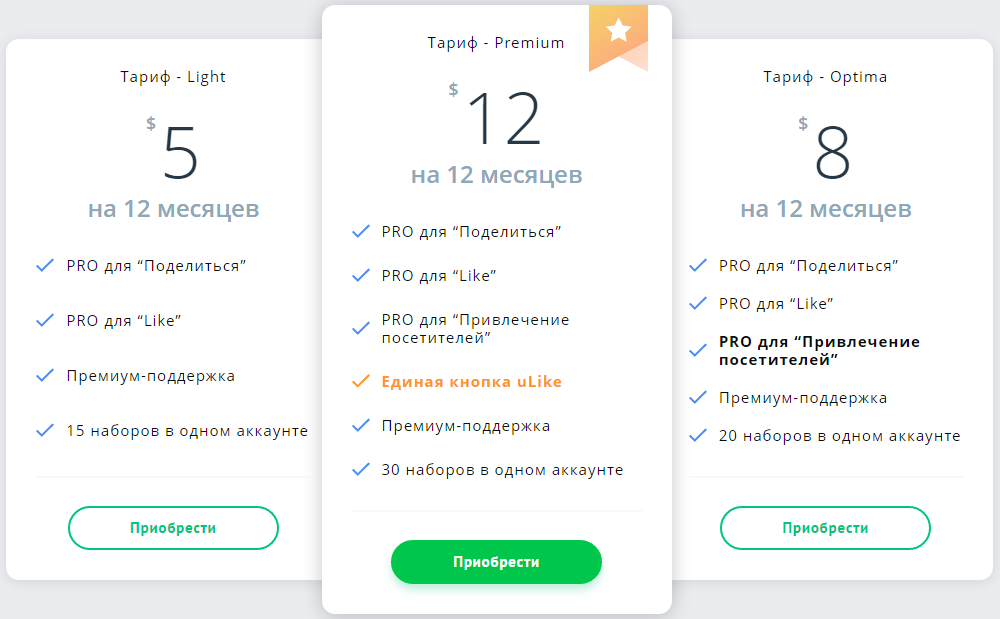This screenshot has width=1000, height=619.
Task: Click Optima plan's PRO для "Like" checkmark
Action: [698, 303]
